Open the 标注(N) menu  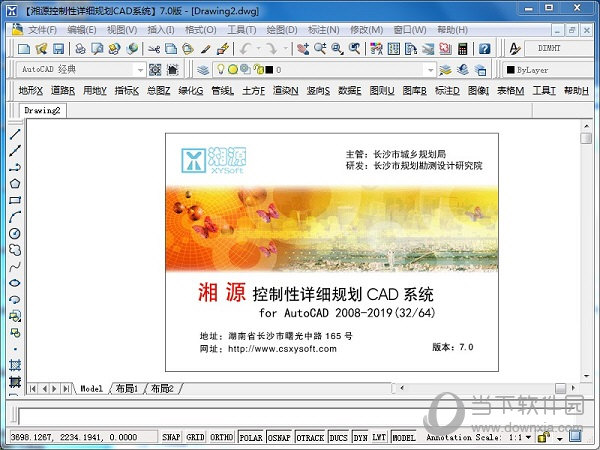coord(323,30)
